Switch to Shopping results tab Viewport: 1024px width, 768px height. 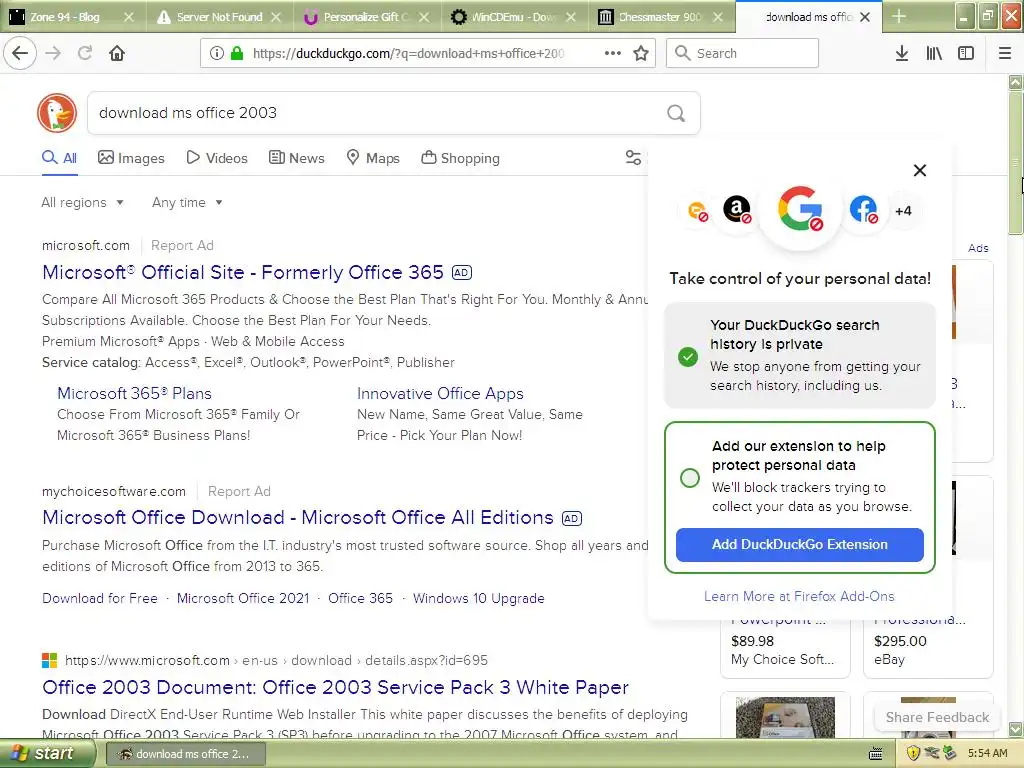click(x=460, y=158)
